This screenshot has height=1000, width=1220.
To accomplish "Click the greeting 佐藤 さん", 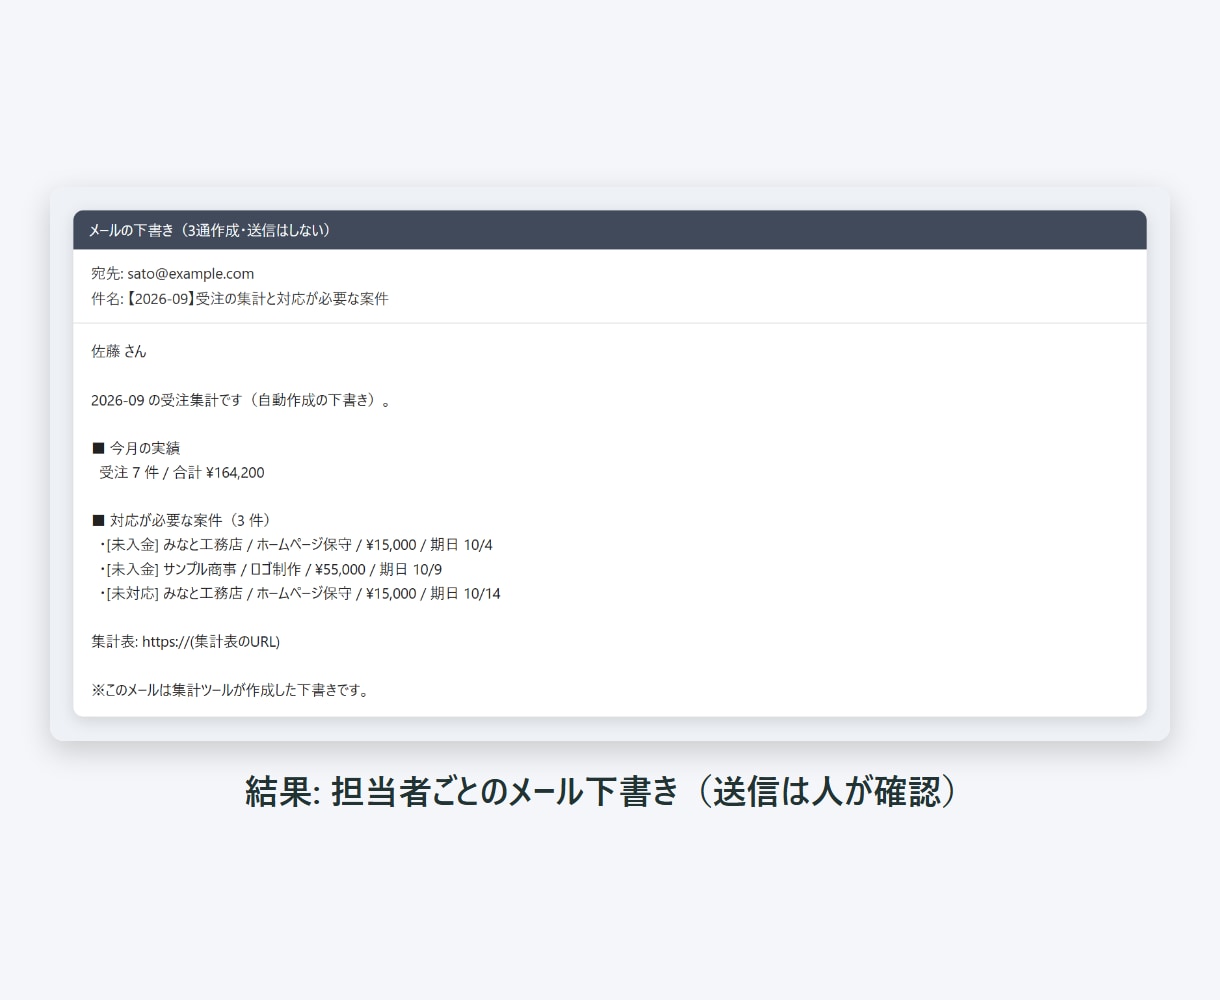I will (118, 351).
